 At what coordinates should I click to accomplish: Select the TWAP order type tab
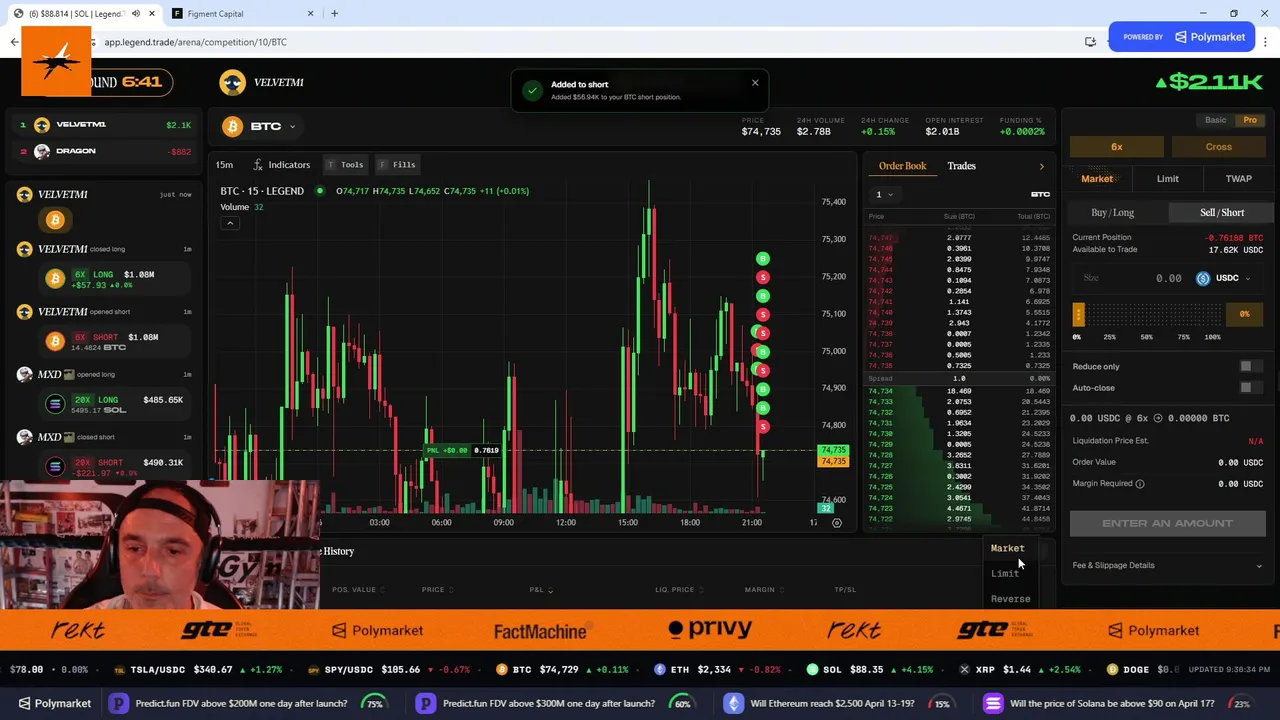(1238, 179)
